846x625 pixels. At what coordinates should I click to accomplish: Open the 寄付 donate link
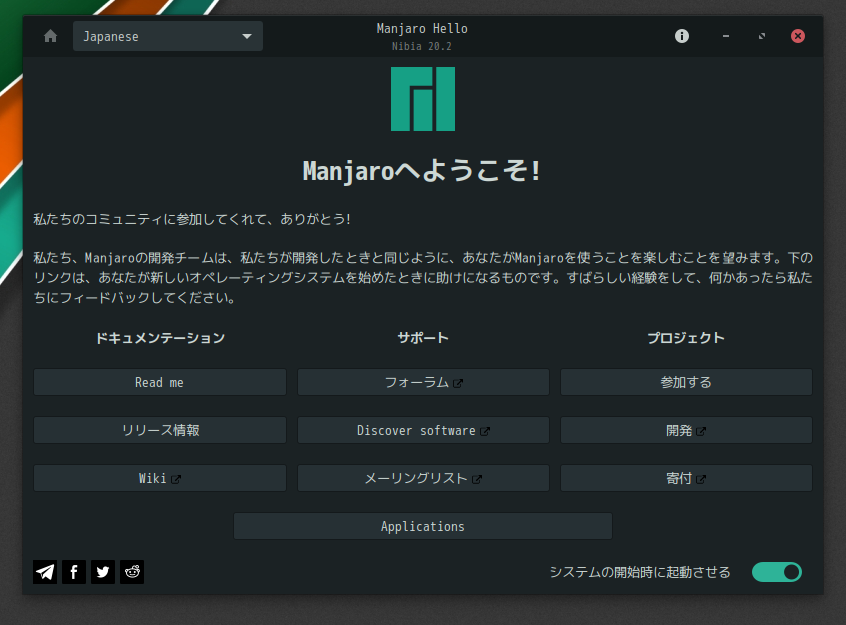[686, 478]
